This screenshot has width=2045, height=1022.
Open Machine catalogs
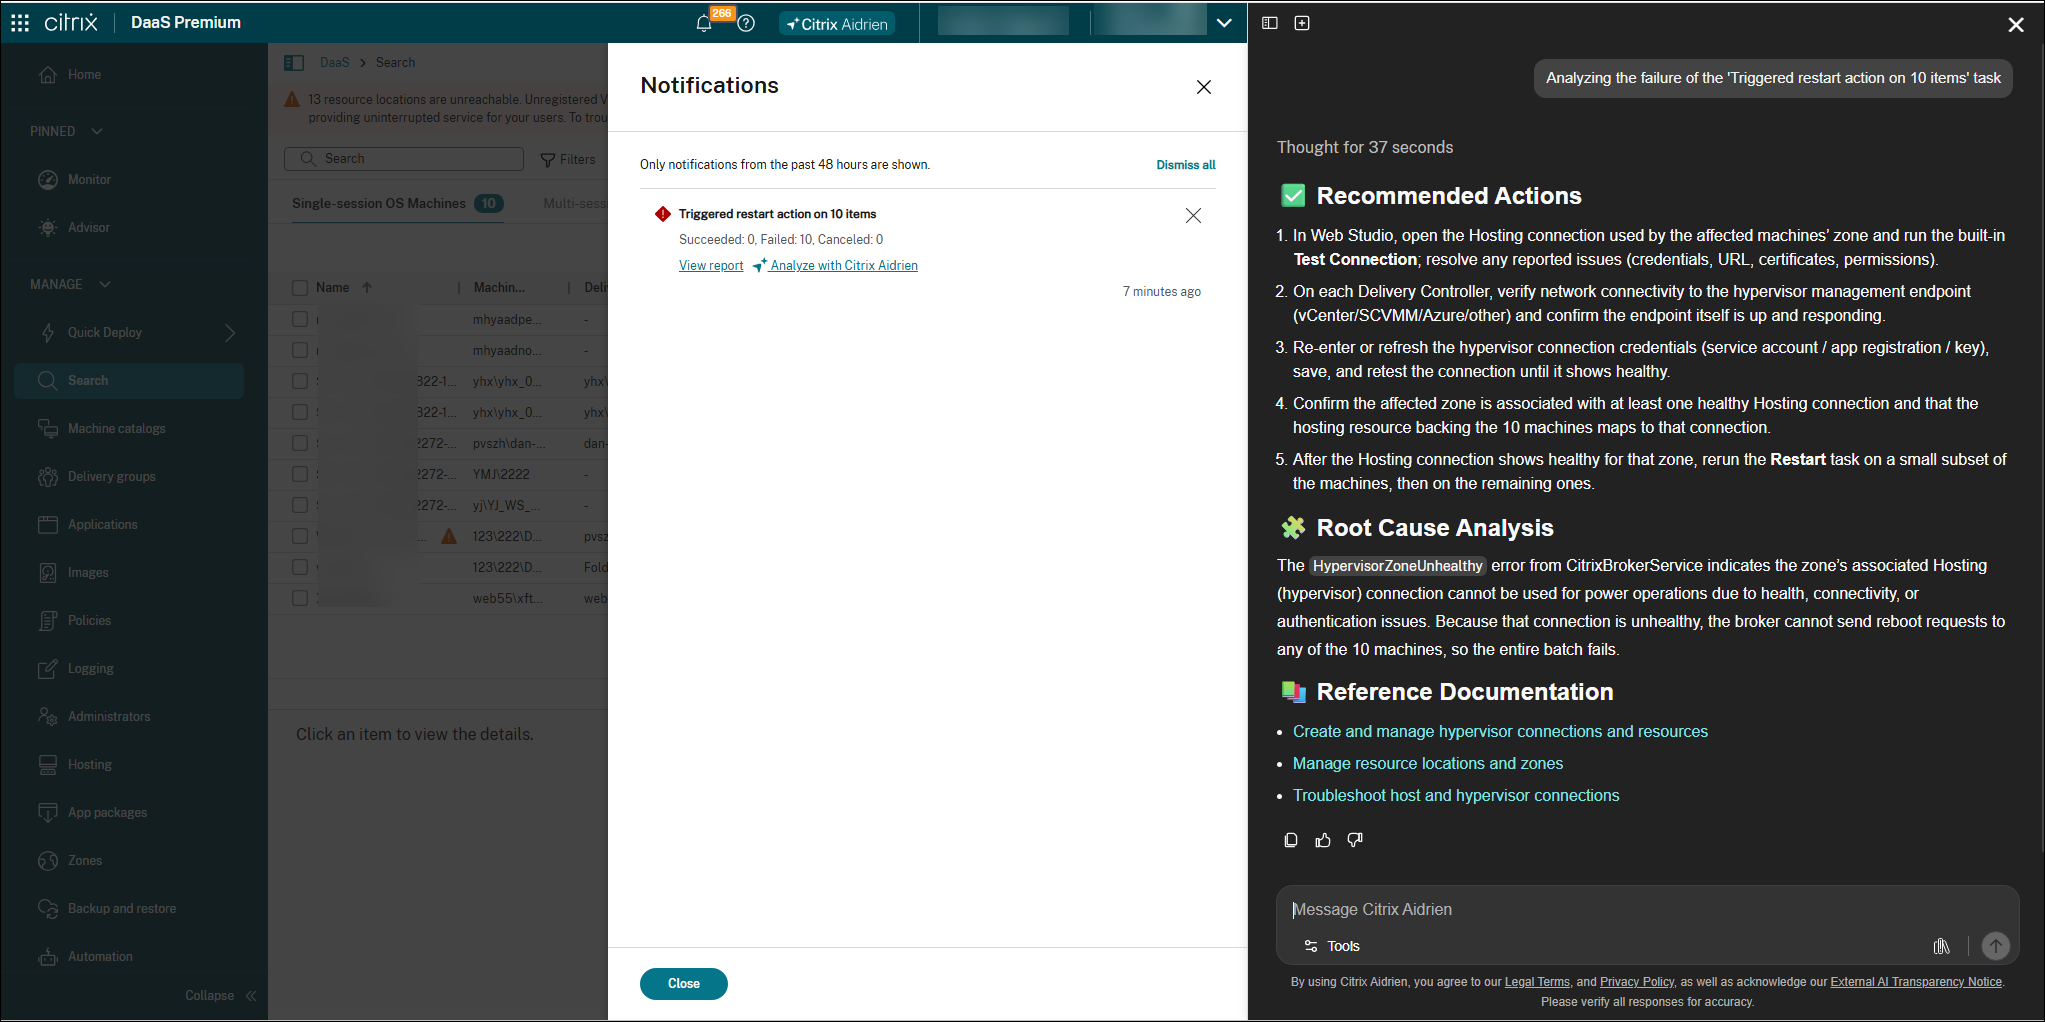click(x=117, y=429)
